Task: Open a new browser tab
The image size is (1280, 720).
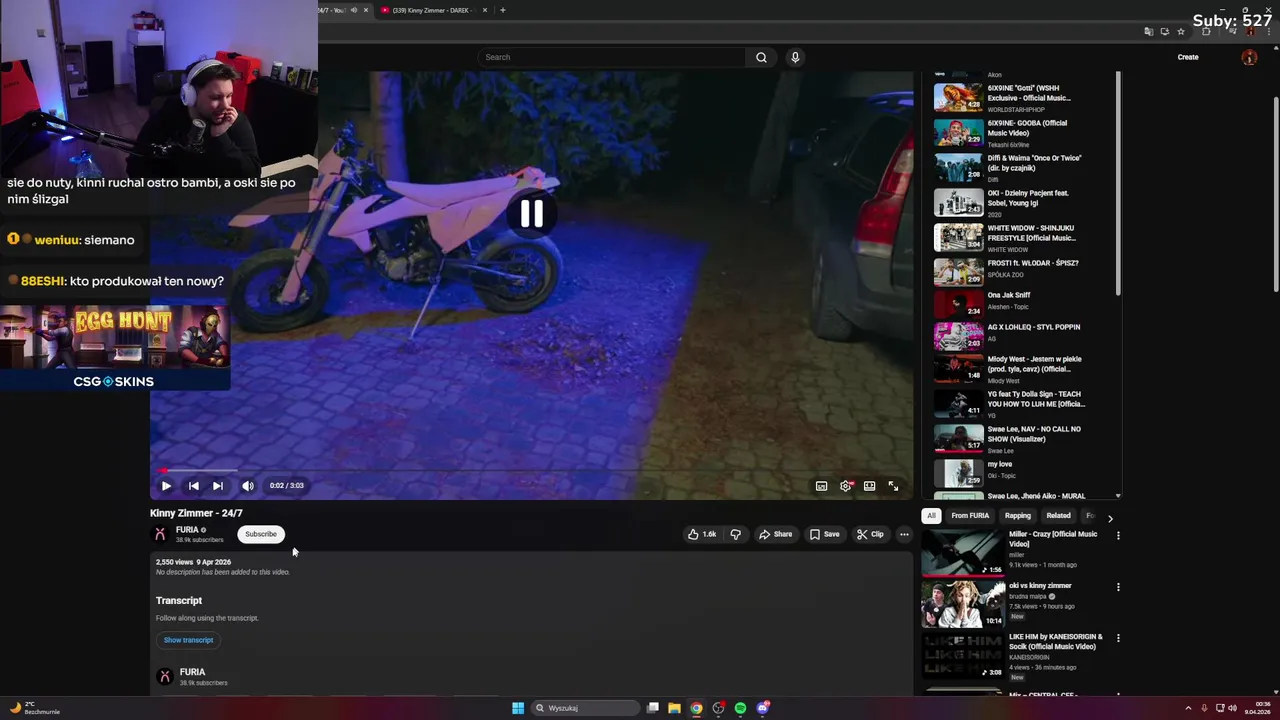Action: point(503,10)
